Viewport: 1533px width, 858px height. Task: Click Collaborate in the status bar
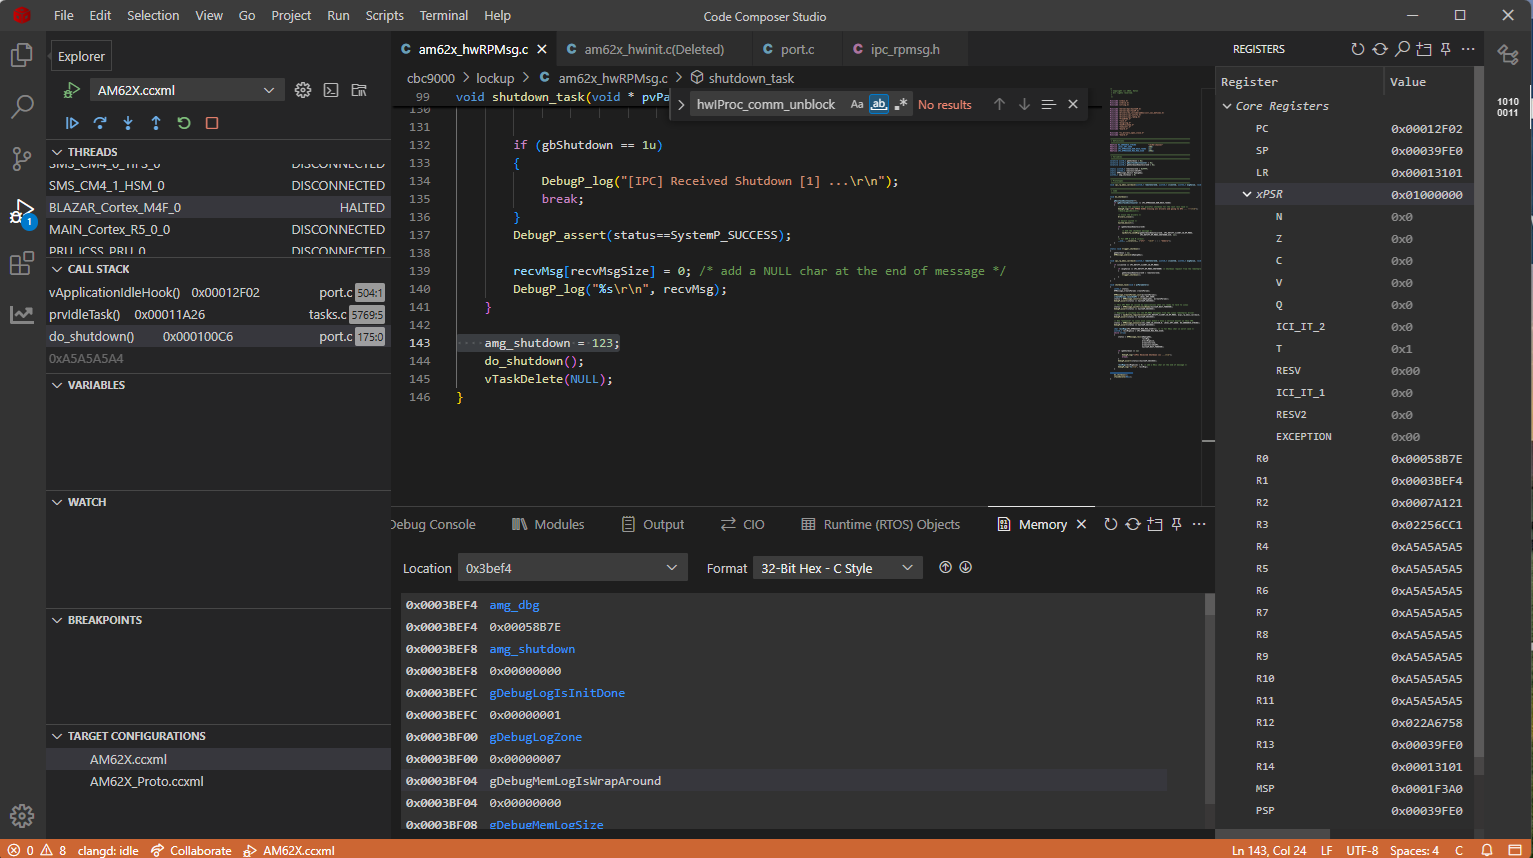(191, 850)
